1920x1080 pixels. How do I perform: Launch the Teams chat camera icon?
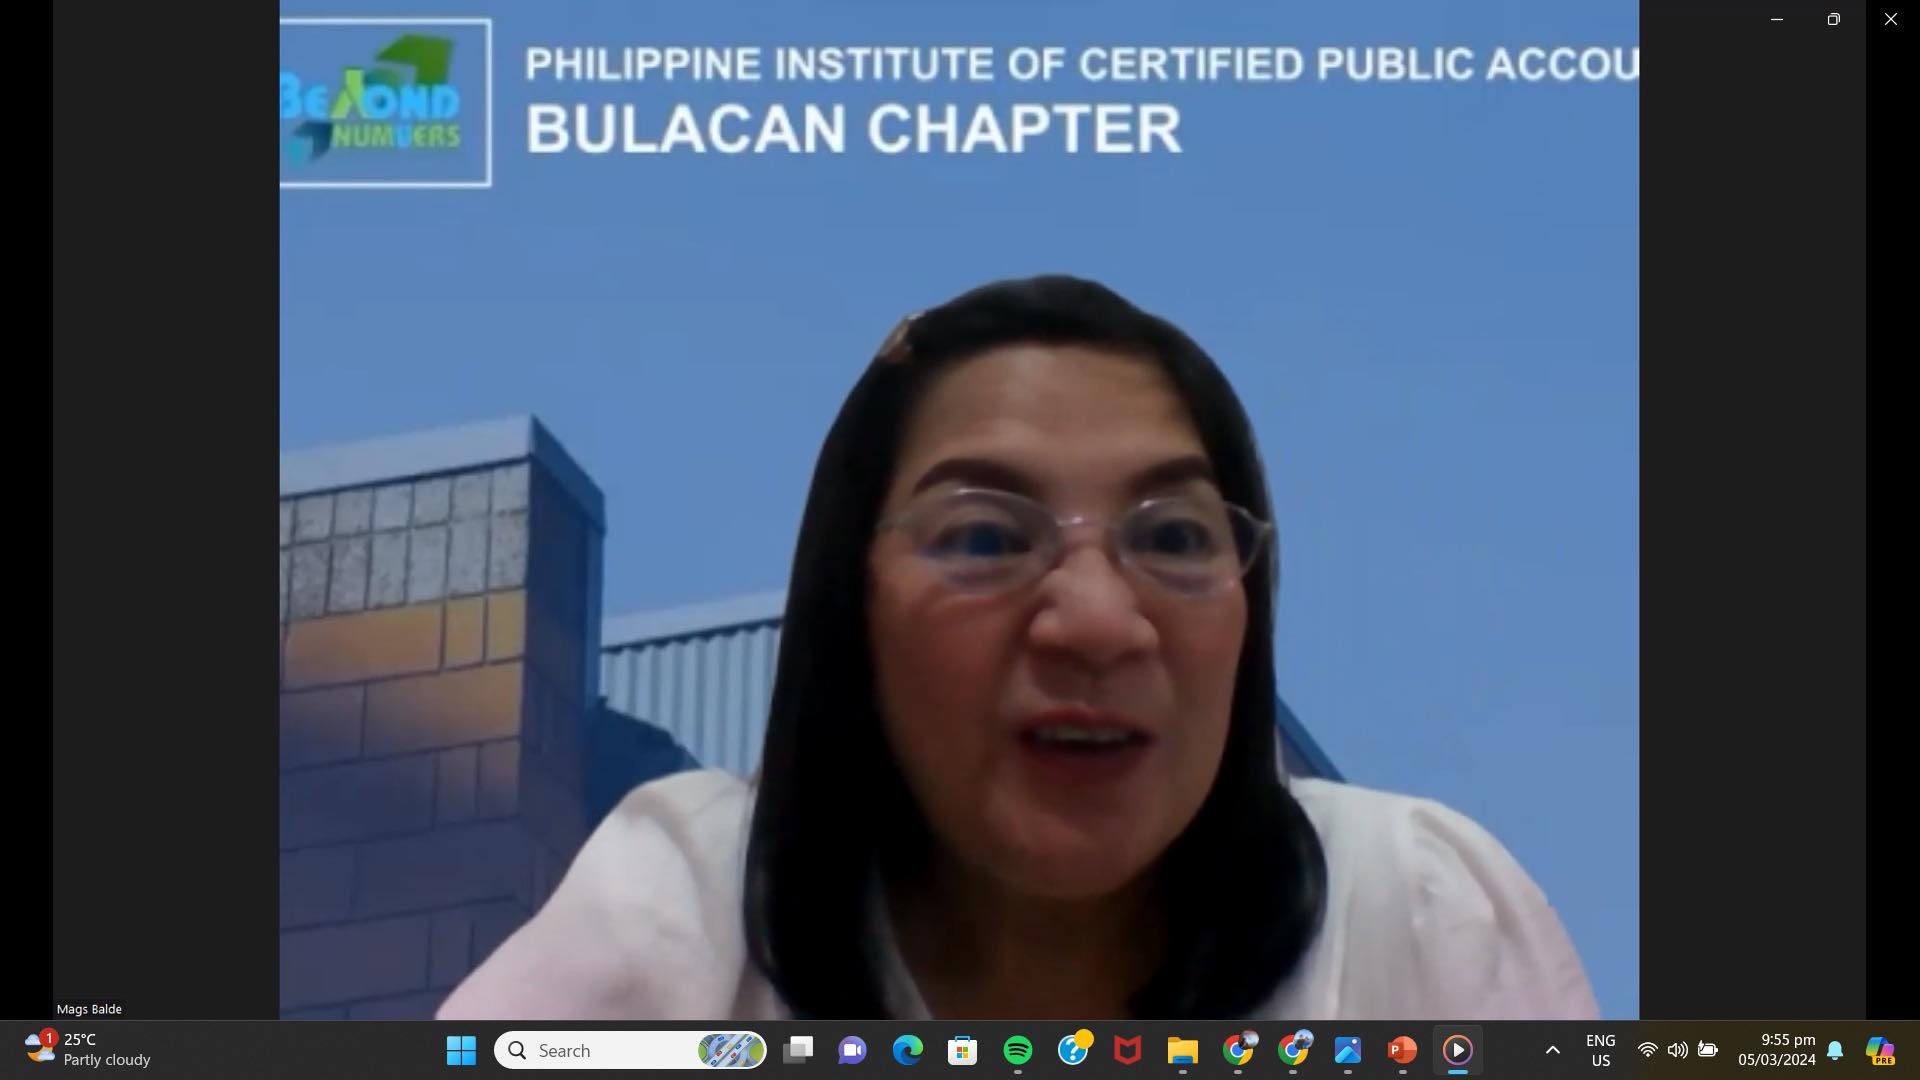[852, 1050]
